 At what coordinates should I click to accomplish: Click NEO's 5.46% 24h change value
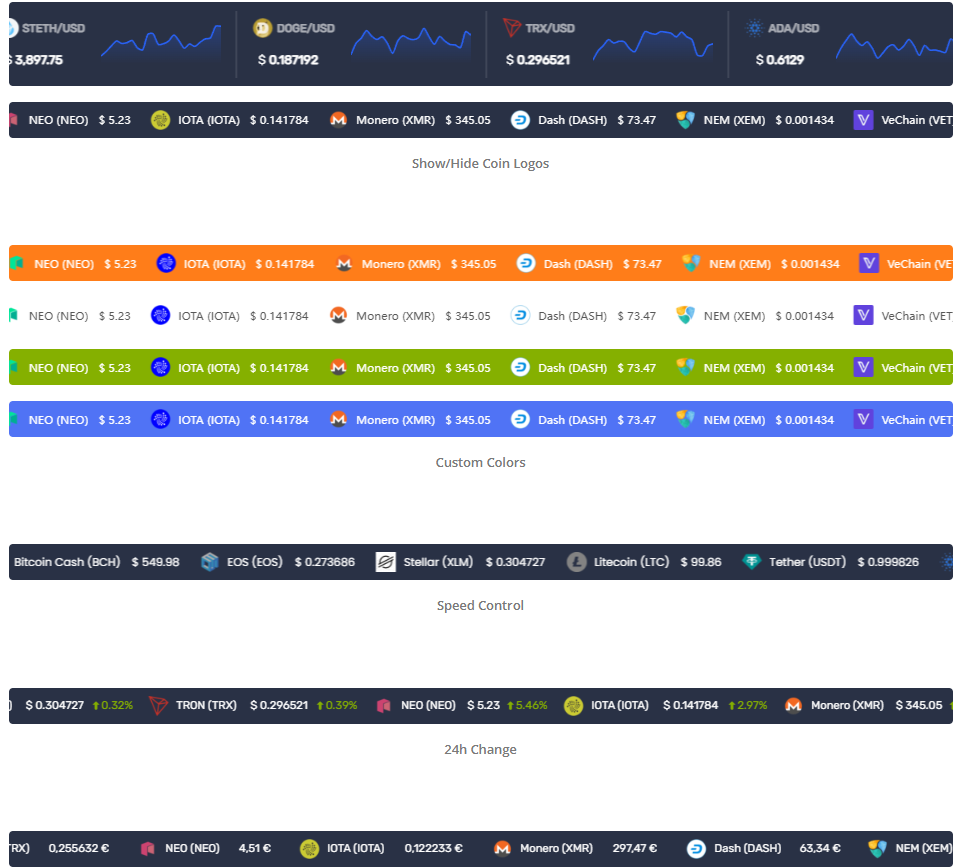tap(530, 705)
